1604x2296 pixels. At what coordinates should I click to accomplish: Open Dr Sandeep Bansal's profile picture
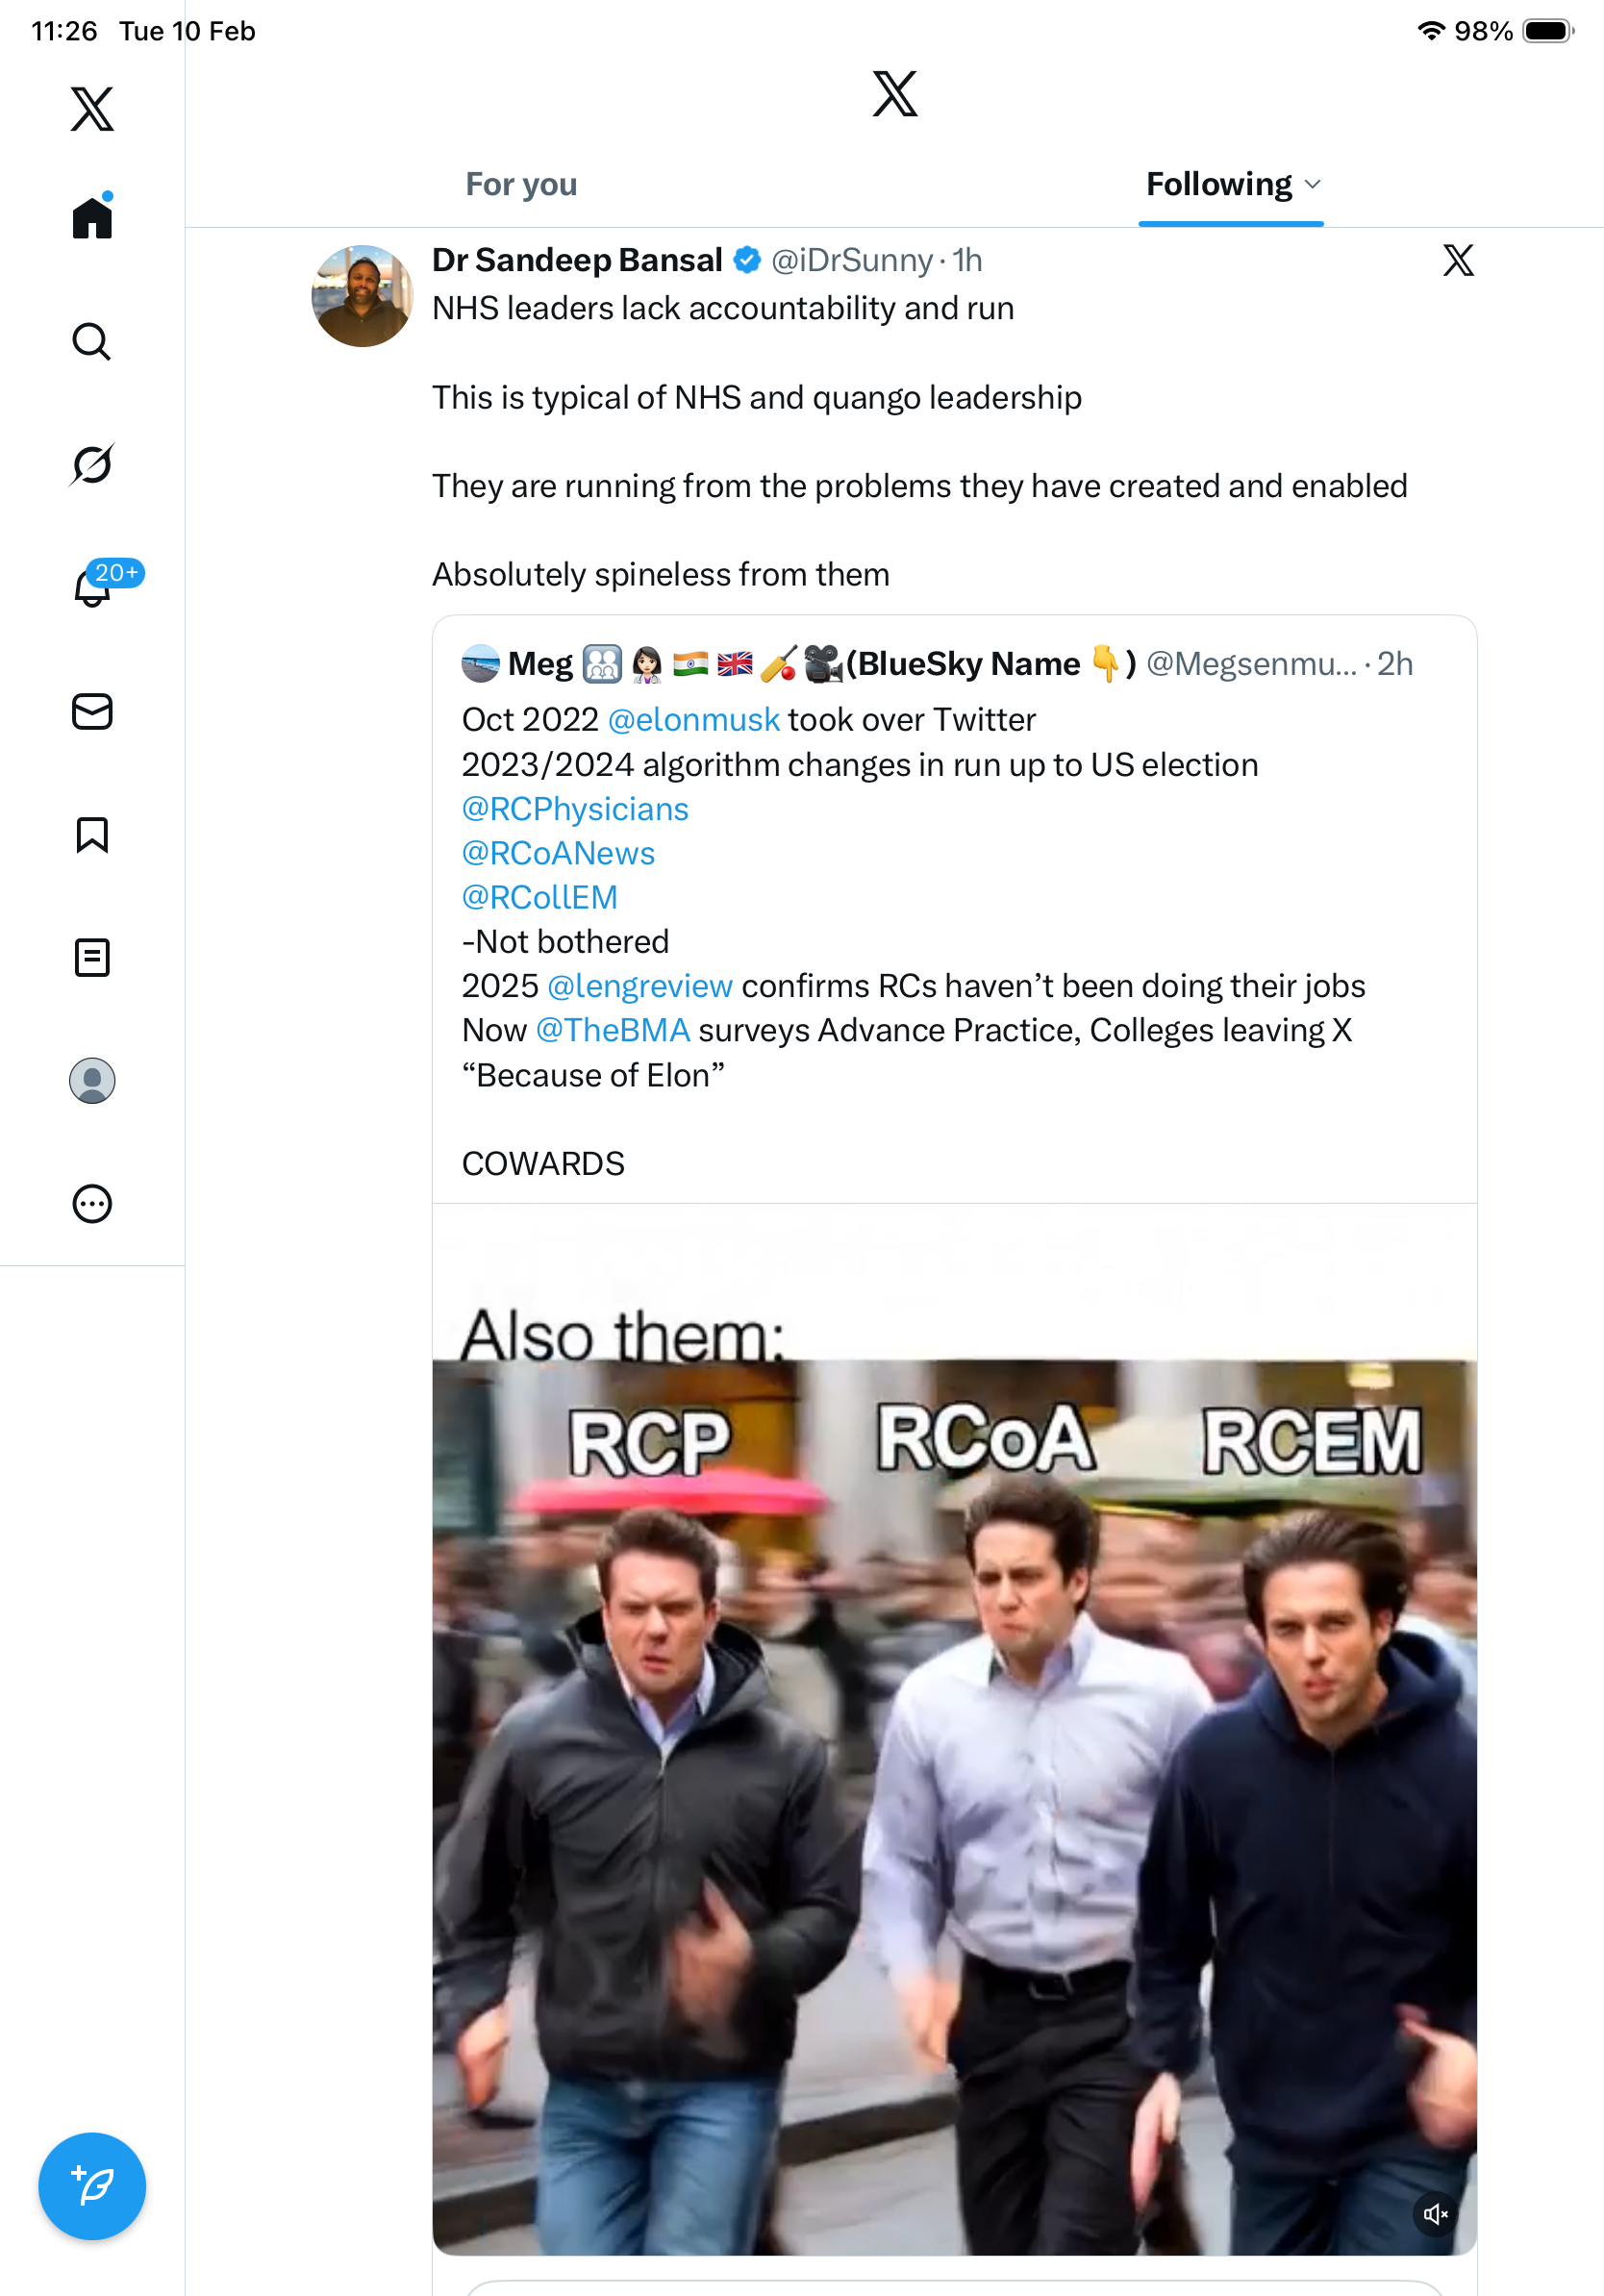tap(362, 296)
